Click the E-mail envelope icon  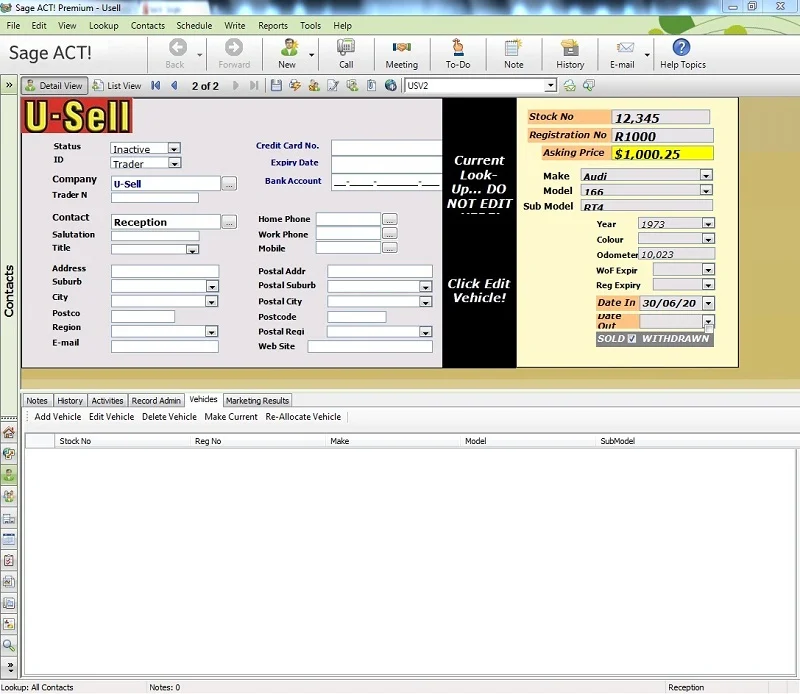625,47
